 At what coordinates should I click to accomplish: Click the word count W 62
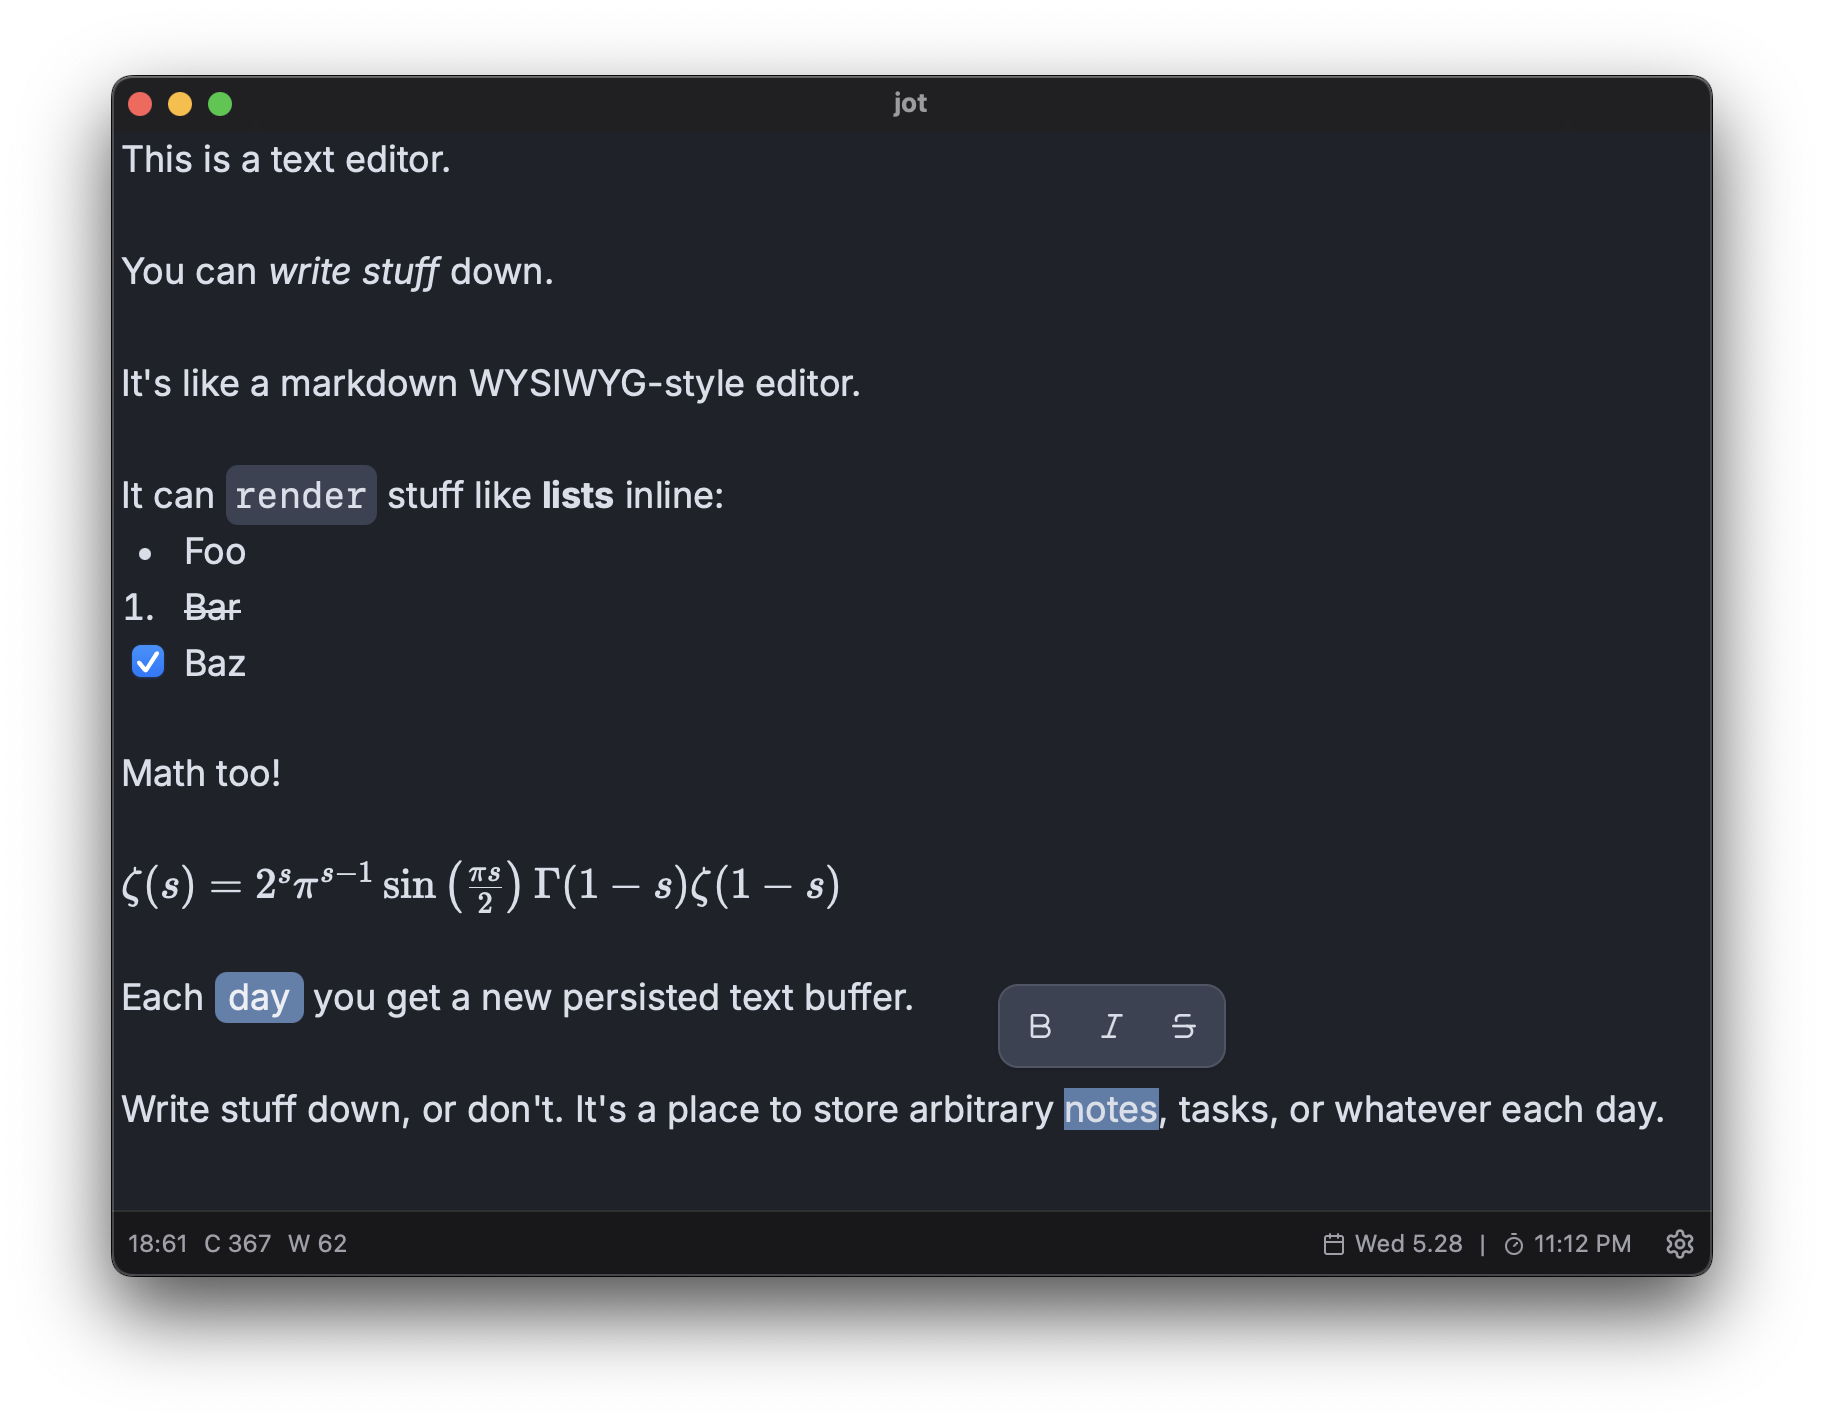[x=317, y=1244]
